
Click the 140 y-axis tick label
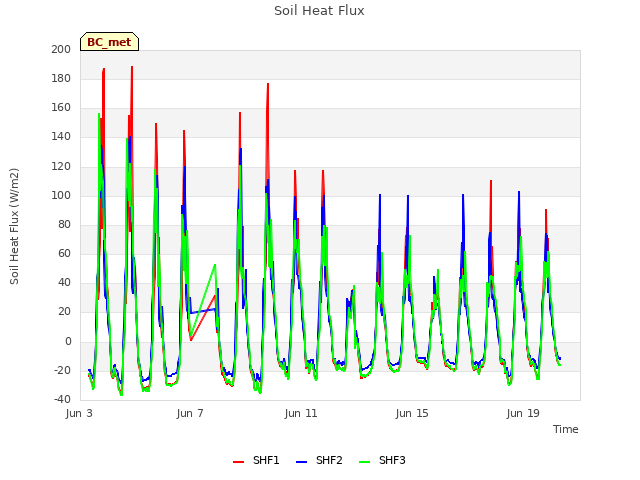61,137
